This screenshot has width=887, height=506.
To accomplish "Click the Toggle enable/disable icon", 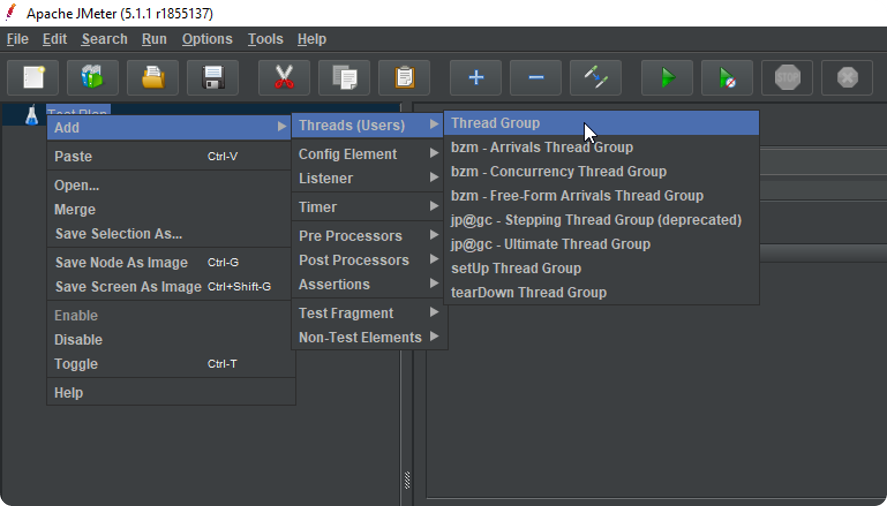I will pyautogui.click(x=596, y=78).
